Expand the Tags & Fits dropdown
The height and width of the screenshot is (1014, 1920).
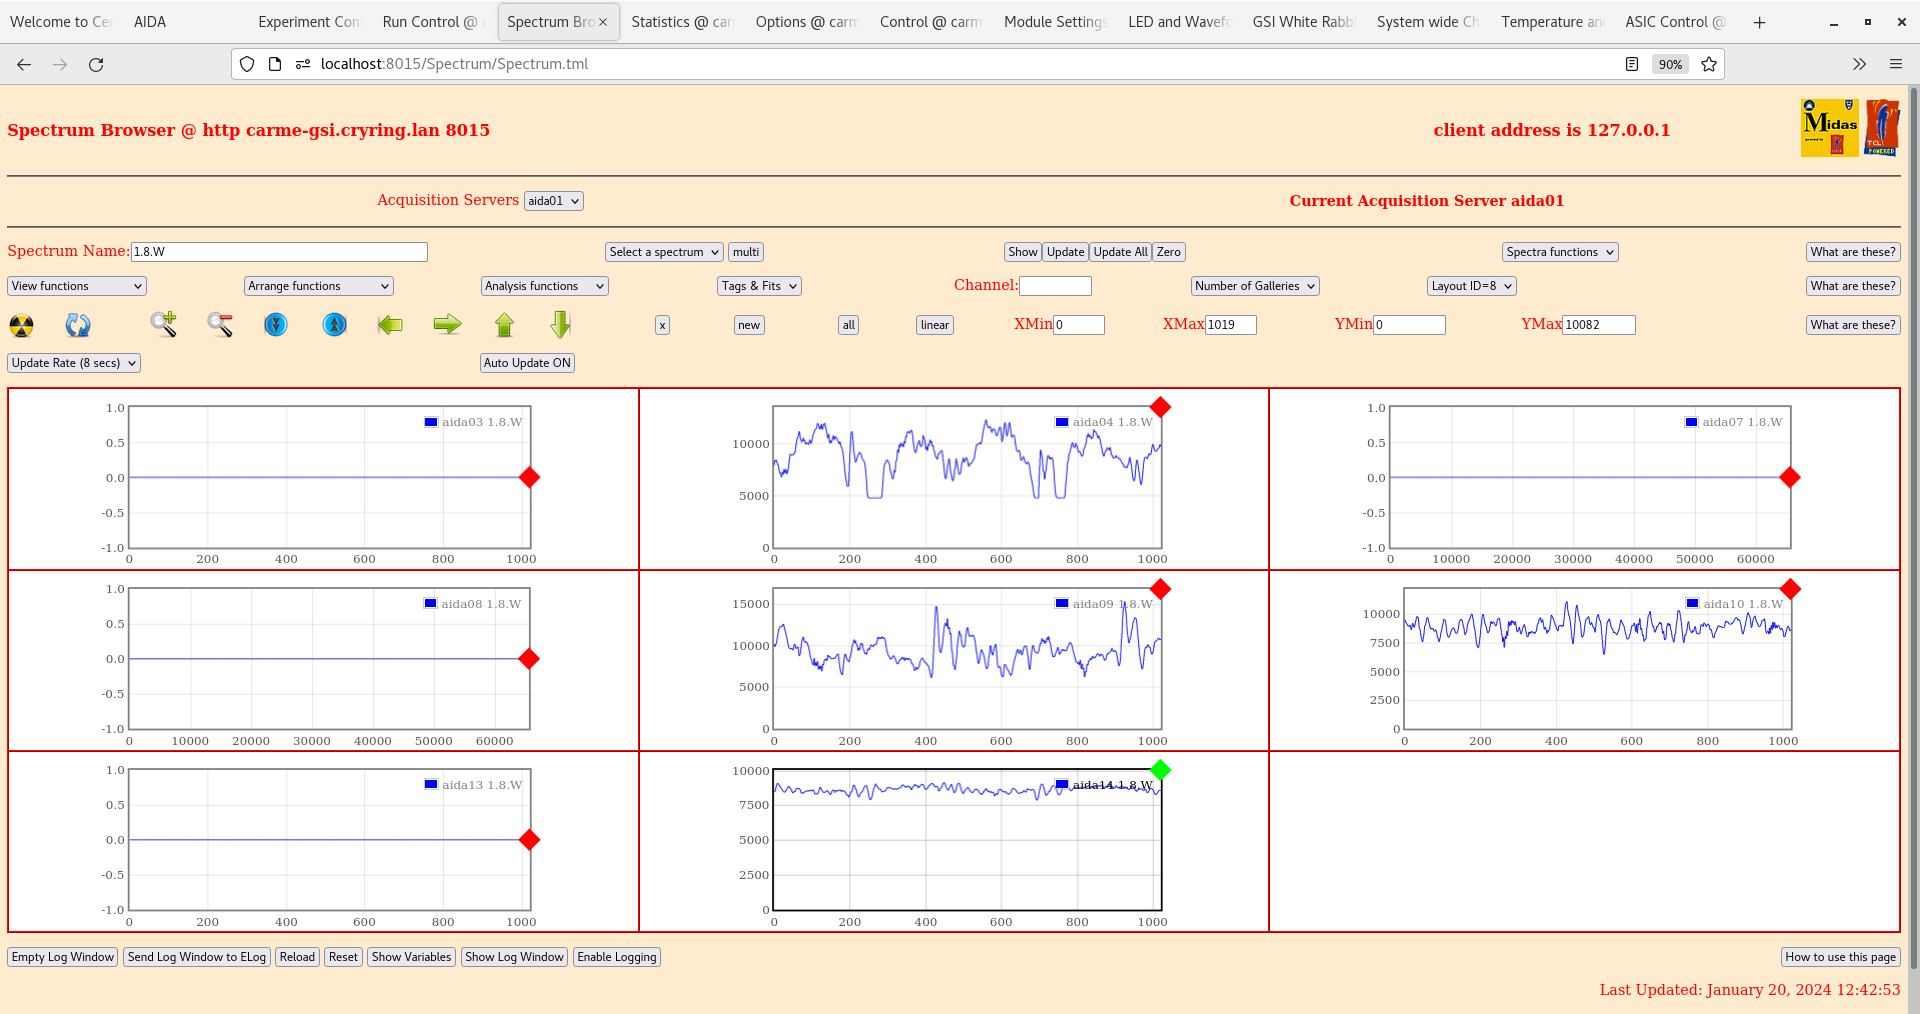[759, 286]
